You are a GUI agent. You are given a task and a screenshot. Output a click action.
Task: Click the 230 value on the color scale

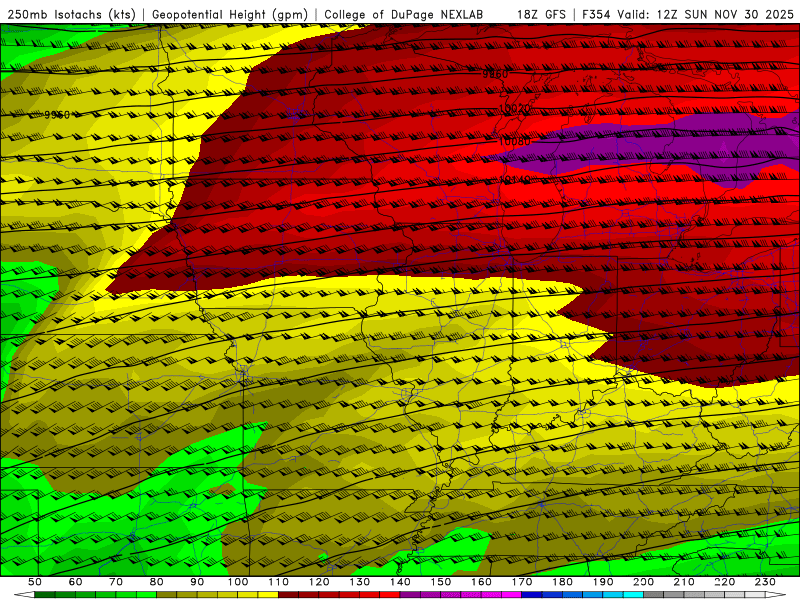[765, 582]
